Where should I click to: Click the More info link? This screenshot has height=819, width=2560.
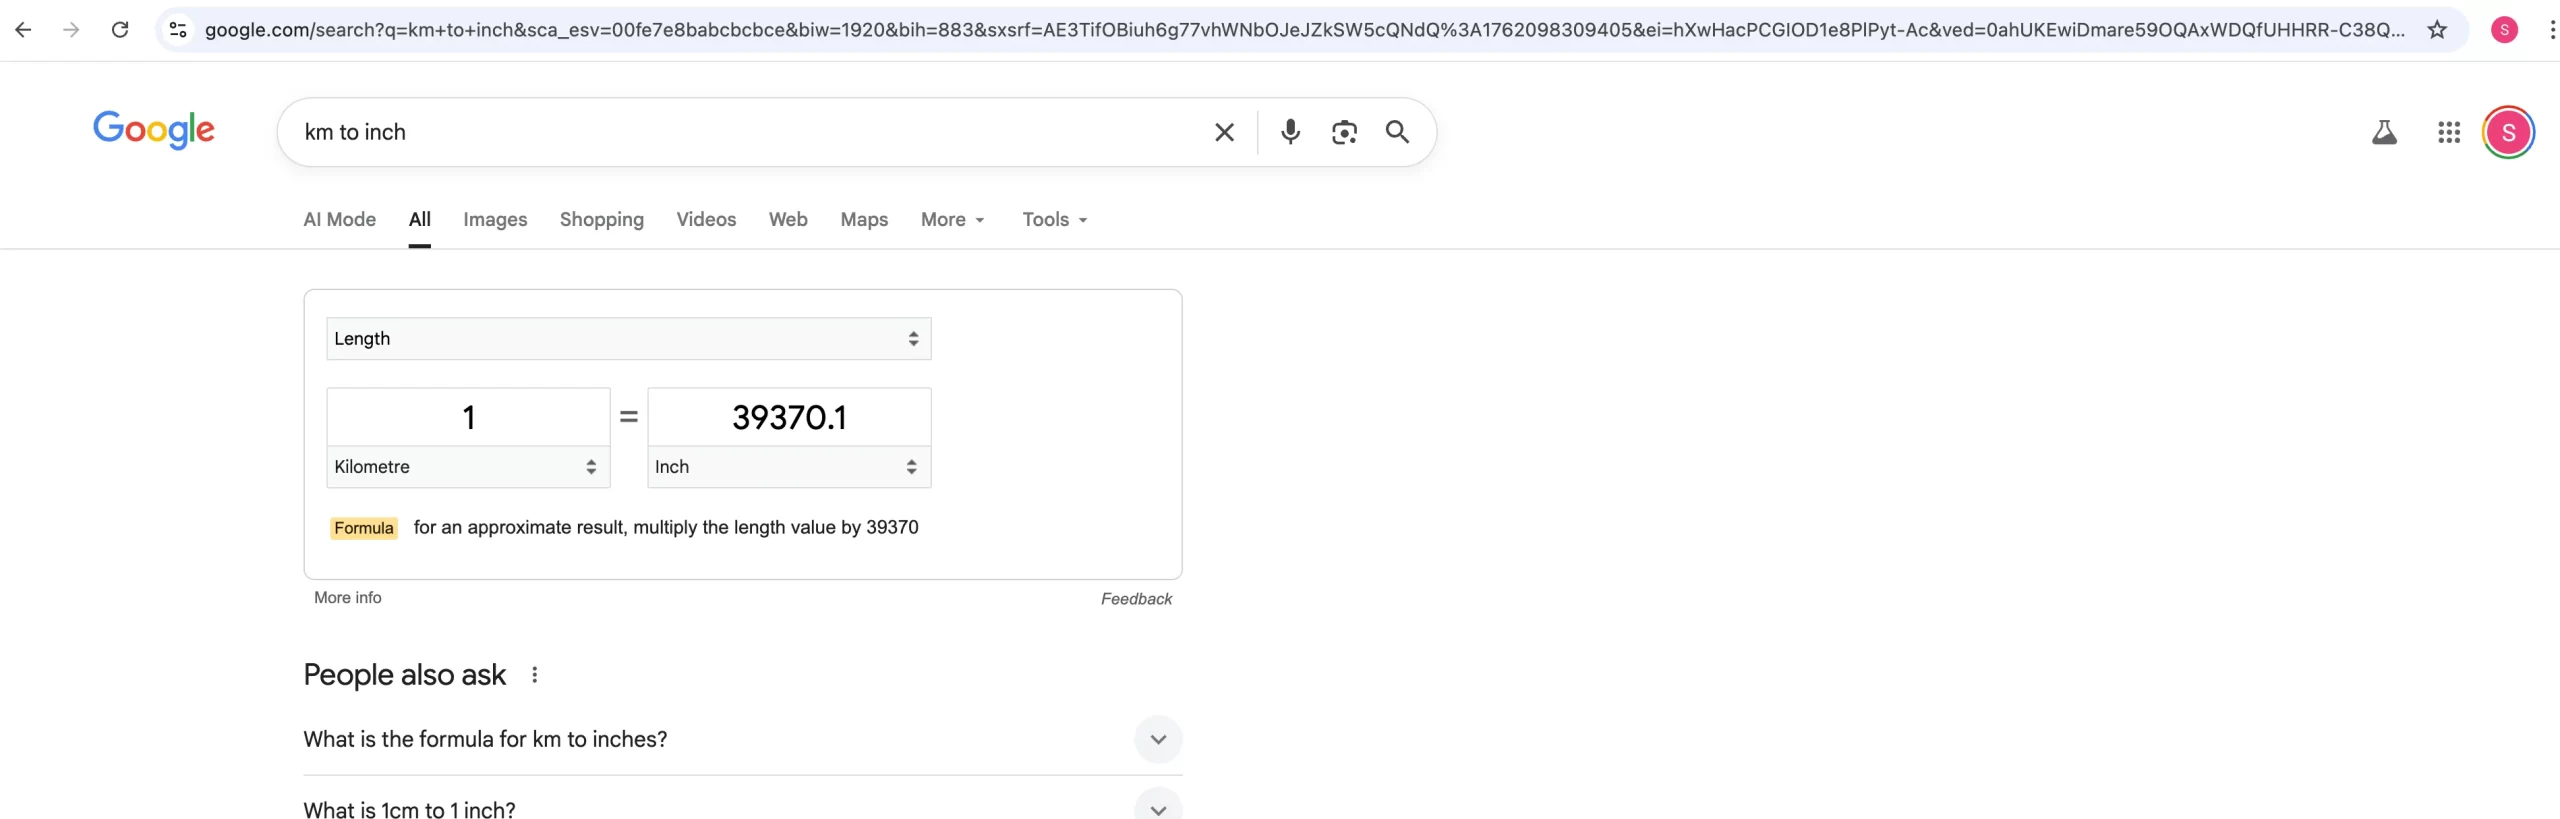pos(347,598)
